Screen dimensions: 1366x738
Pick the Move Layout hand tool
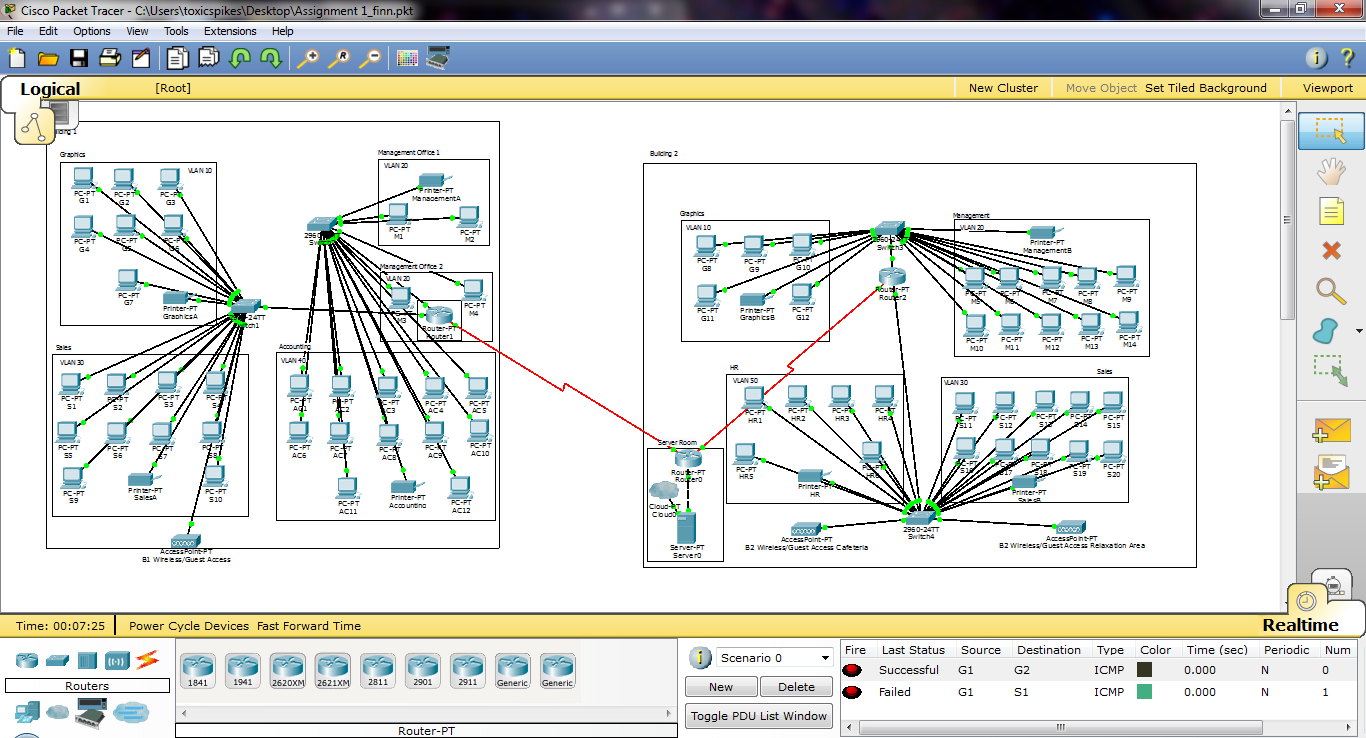(x=1331, y=171)
